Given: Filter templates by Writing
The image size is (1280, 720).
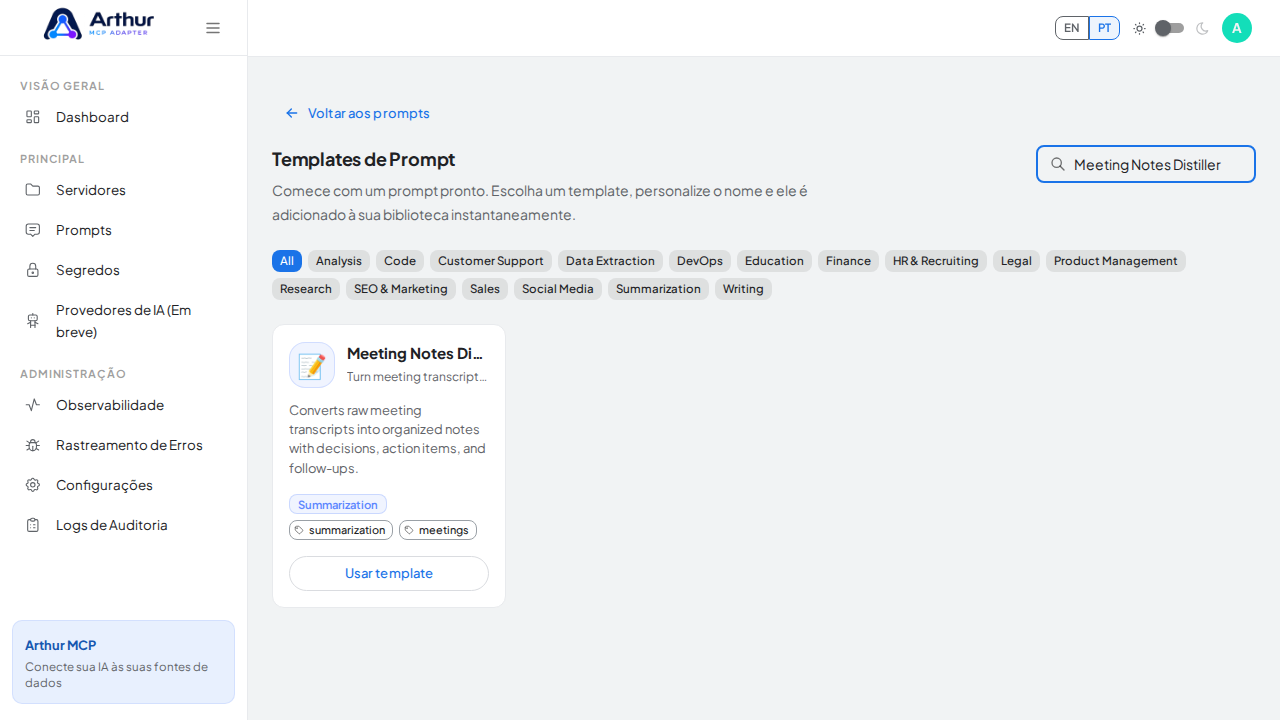Looking at the screenshot, I should pos(743,289).
